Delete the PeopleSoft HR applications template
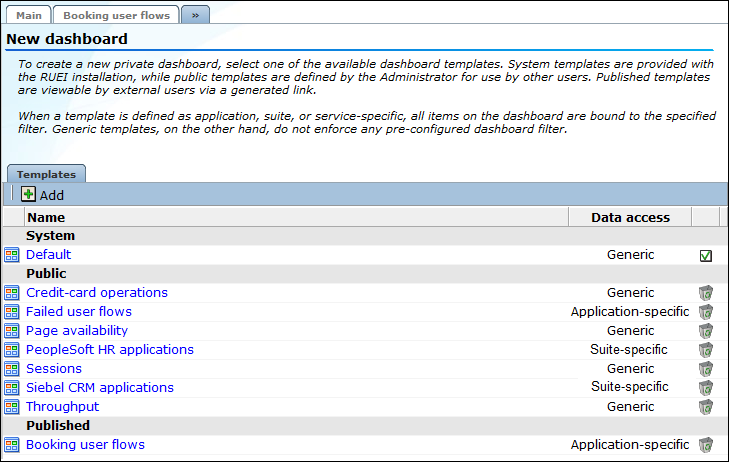Image resolution: width=729 pixels, height=462 pixels. pyautogui.click(x=706, y=350)
